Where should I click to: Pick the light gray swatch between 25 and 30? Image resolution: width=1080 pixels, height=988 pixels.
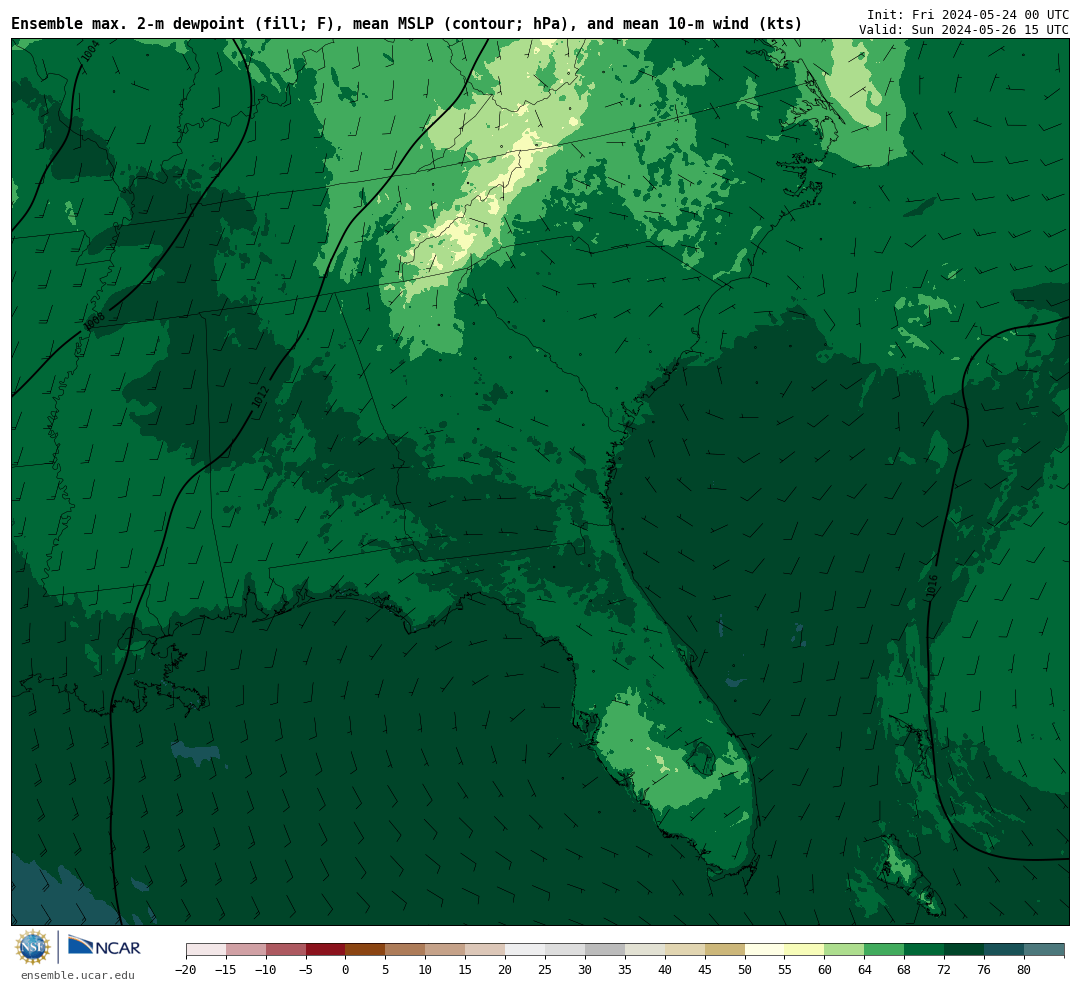click(565, 950)
